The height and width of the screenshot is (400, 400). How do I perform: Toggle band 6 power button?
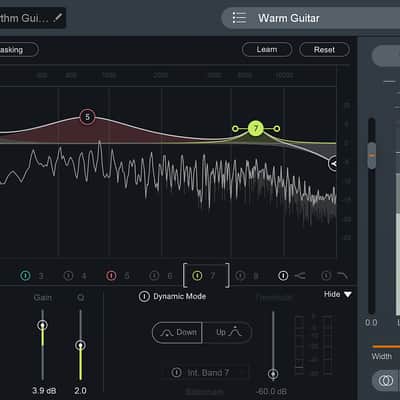point(154,276)
